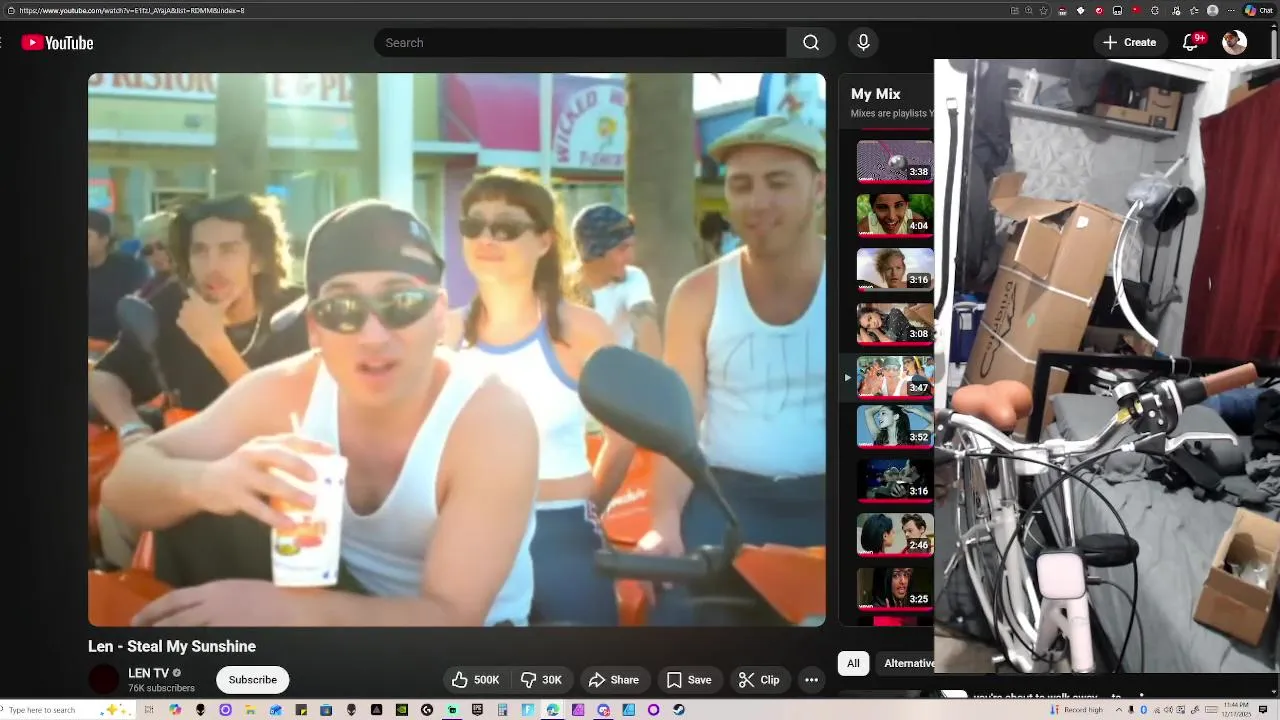Like the video showing 500K likes

tap(476, 680)
